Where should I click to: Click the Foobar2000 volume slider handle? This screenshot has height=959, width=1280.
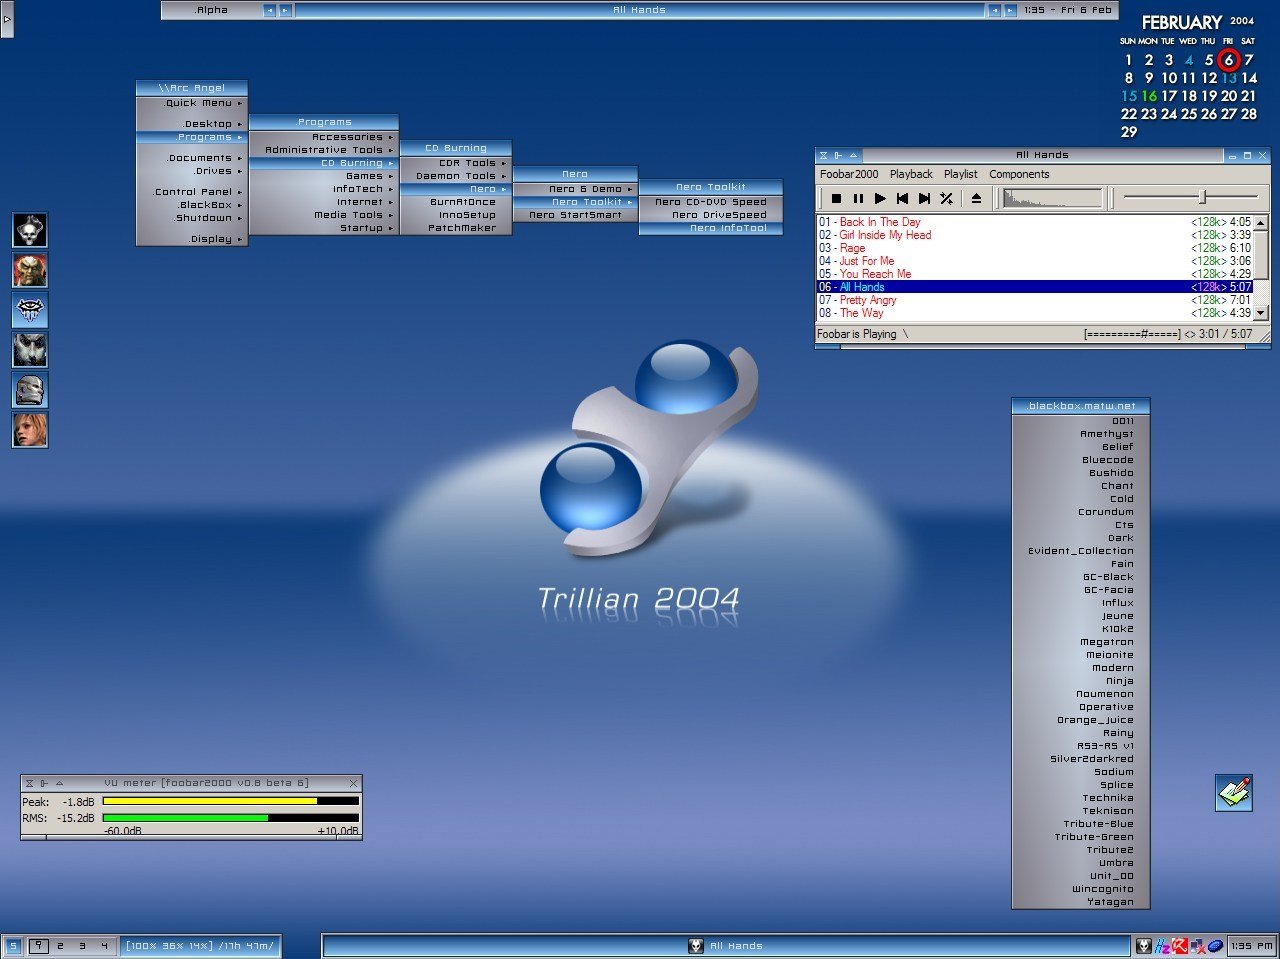pyautogui.click(x=1203, y=197)
